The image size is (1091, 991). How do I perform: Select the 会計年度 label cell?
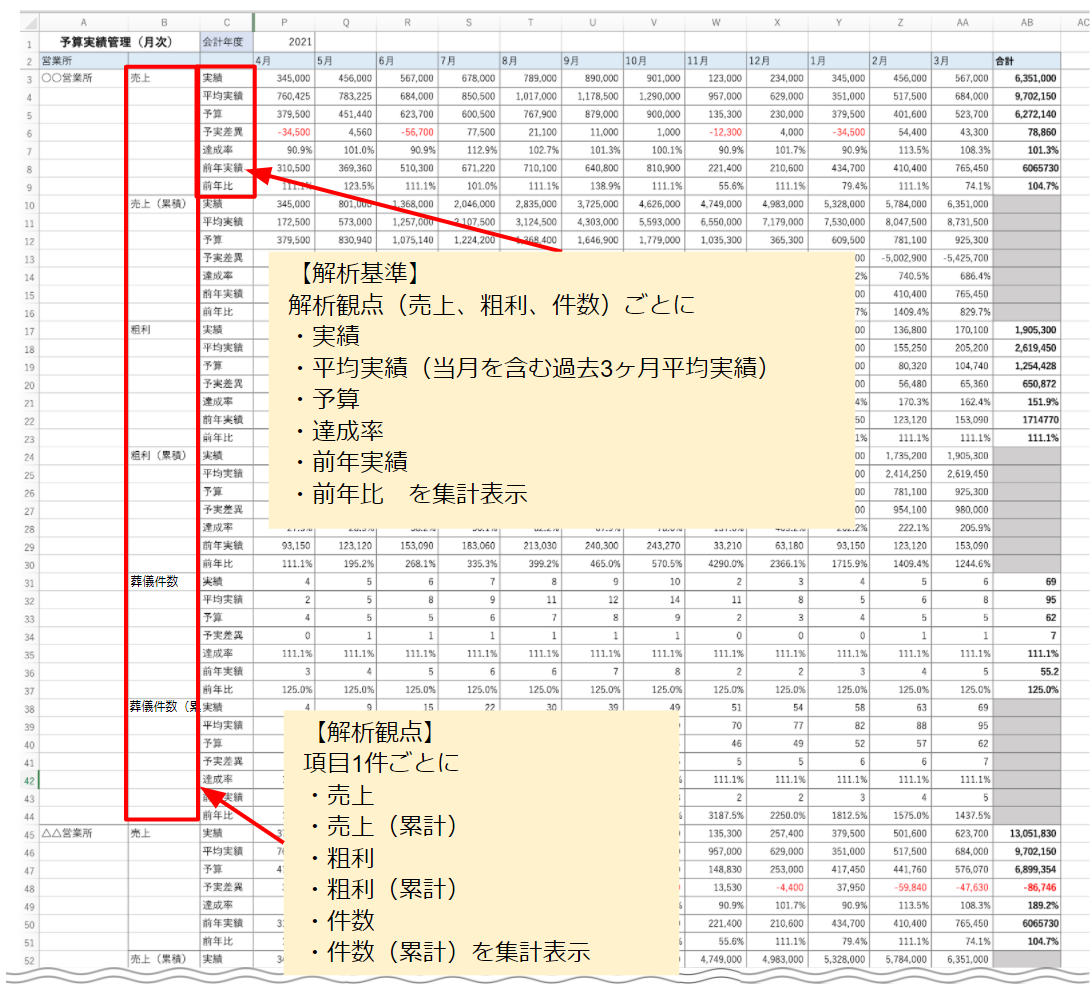point(225,43)
